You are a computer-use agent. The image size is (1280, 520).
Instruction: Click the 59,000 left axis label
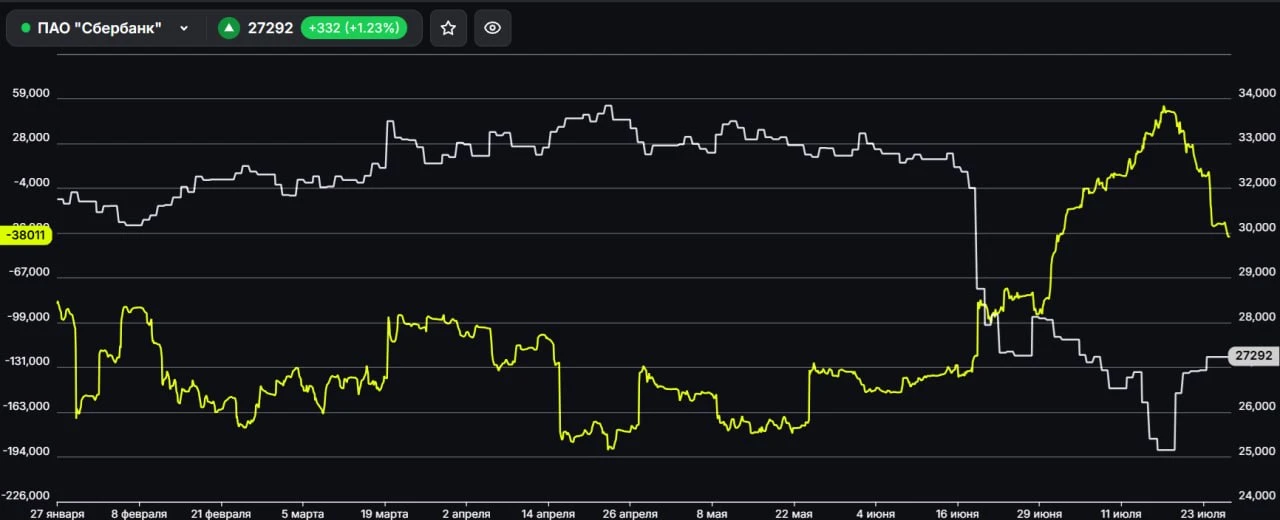click(32, 94)
